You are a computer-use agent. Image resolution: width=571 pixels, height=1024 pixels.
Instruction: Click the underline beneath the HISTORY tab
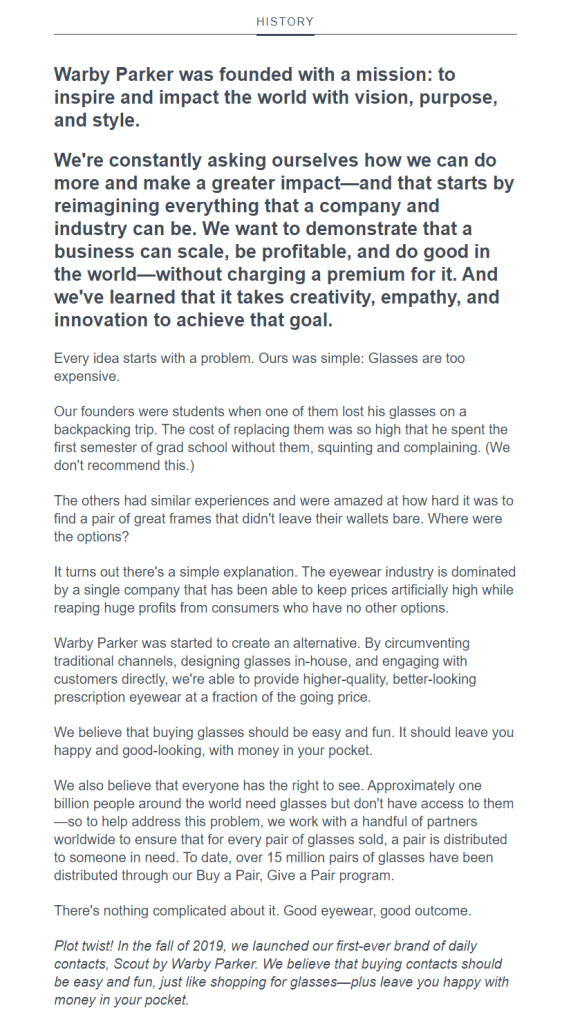[x=285, y=34]
